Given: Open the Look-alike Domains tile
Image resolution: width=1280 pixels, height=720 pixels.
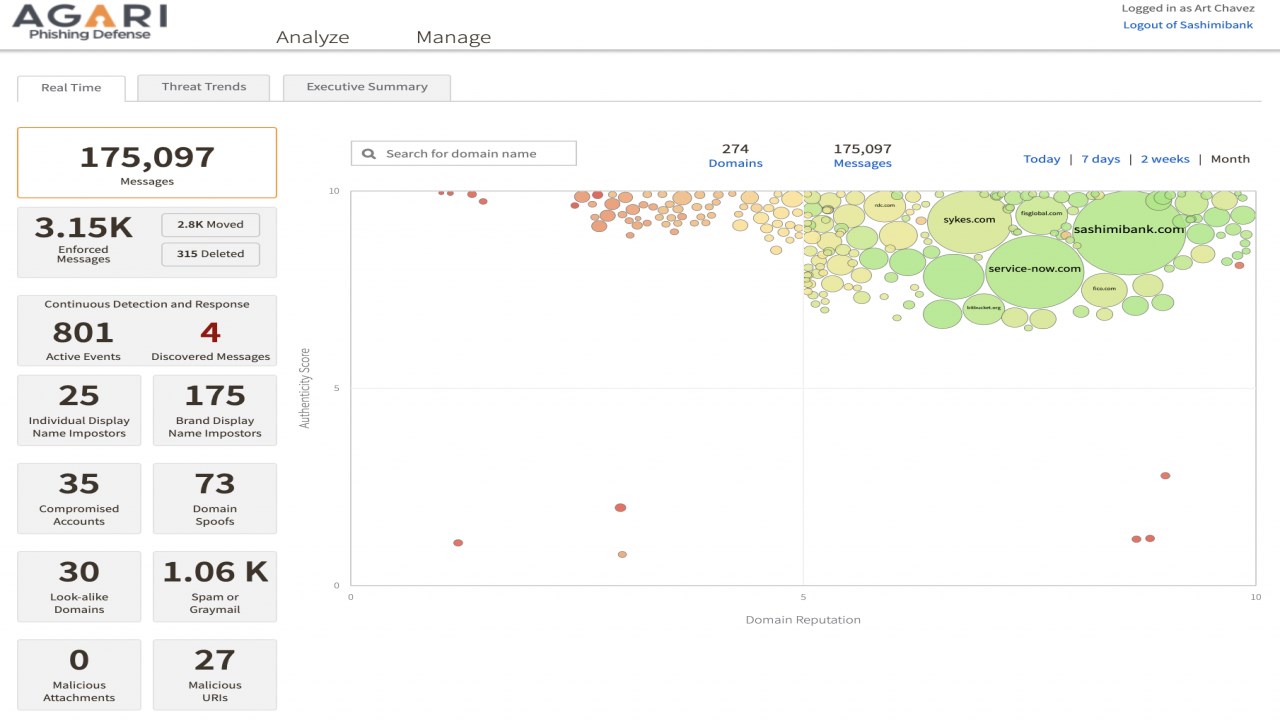Looking at the screenshot, I should [x=79, y=585].
